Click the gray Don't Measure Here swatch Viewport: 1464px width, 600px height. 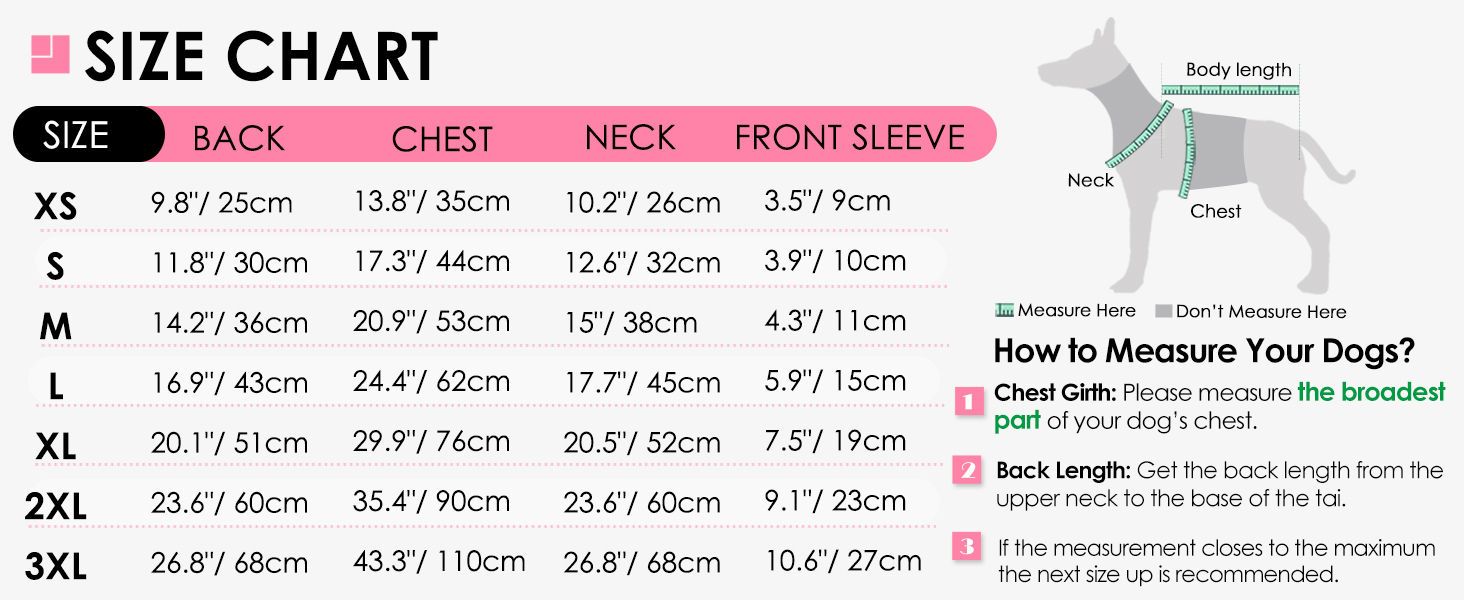coord(1163,311)
